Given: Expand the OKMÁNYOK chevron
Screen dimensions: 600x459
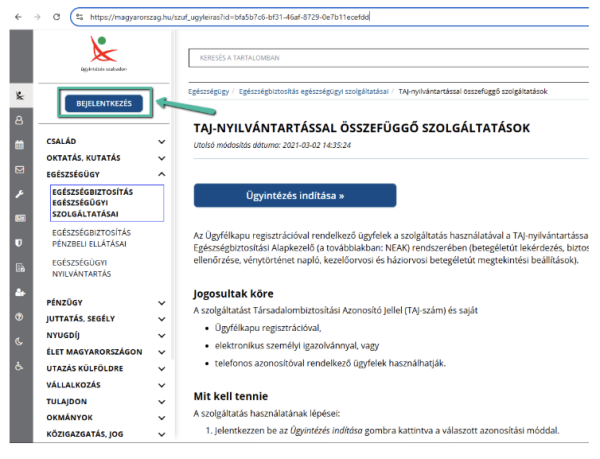Looking at the screenshot, I should click(162, 418).
